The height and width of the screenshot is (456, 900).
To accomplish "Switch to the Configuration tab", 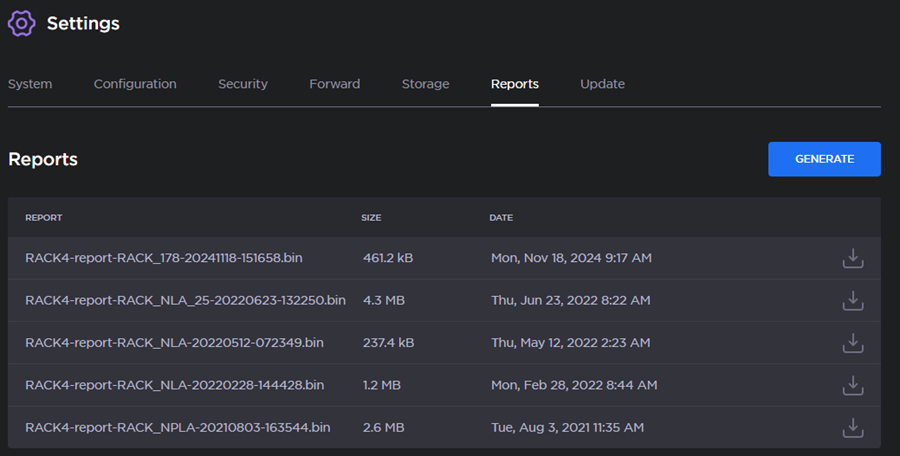I will (135, 84).
